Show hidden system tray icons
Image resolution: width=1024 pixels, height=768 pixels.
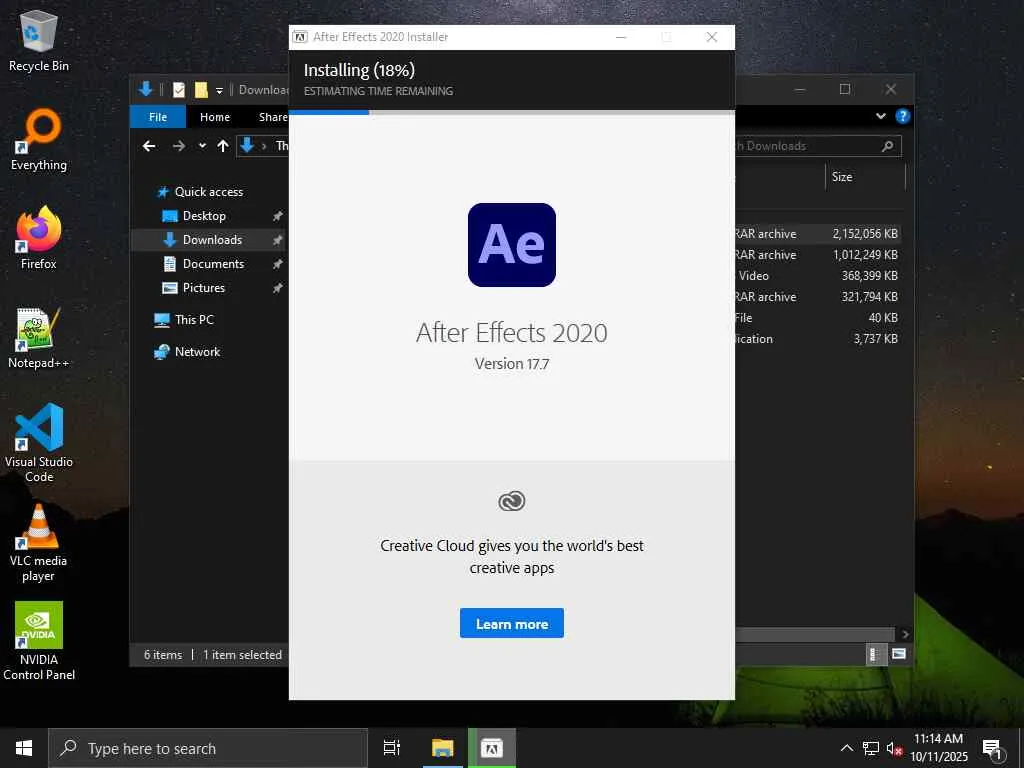coord(846,748)
